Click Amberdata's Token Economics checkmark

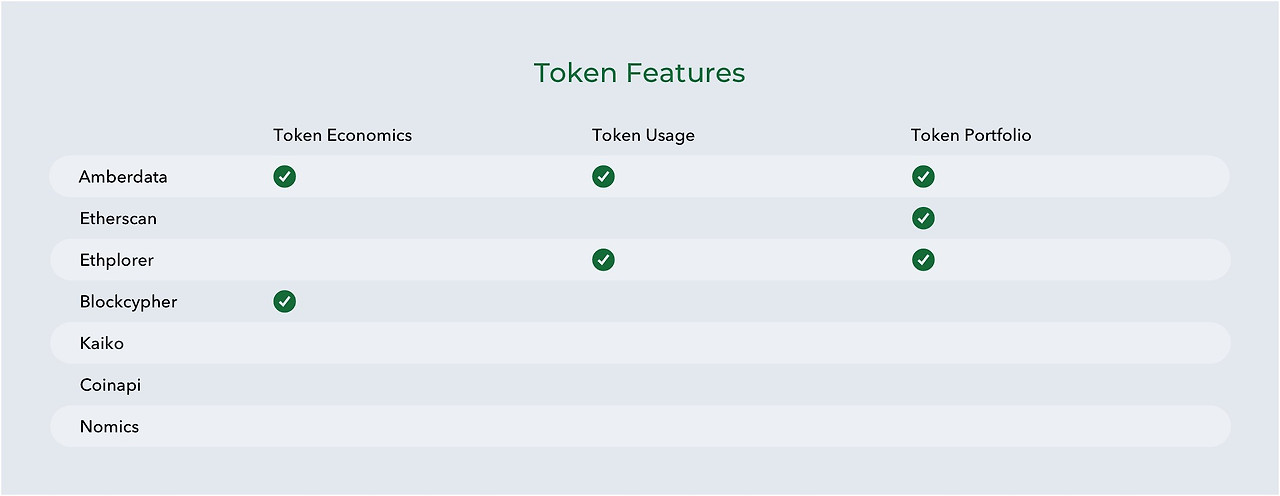[285, 177]
